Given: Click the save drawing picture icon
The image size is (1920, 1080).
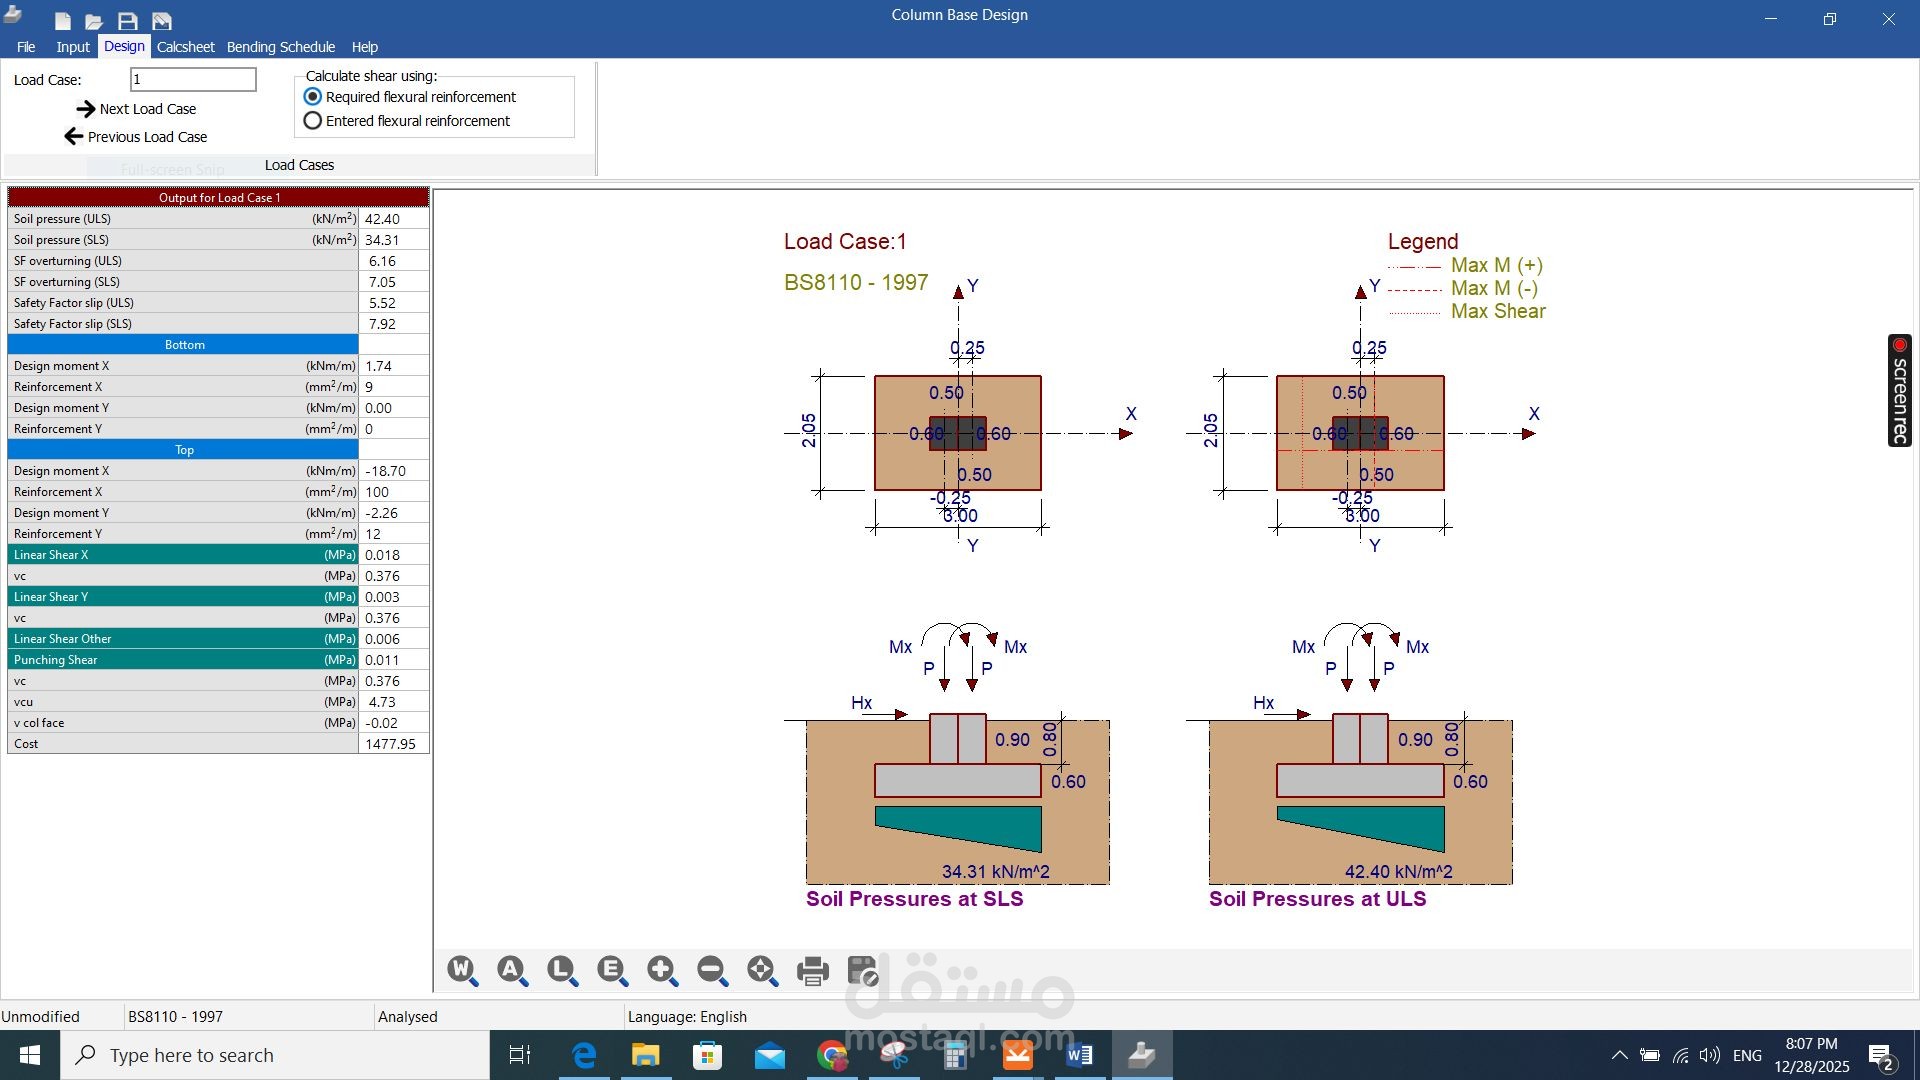Looking at the screenshot, I should [862, 970].
